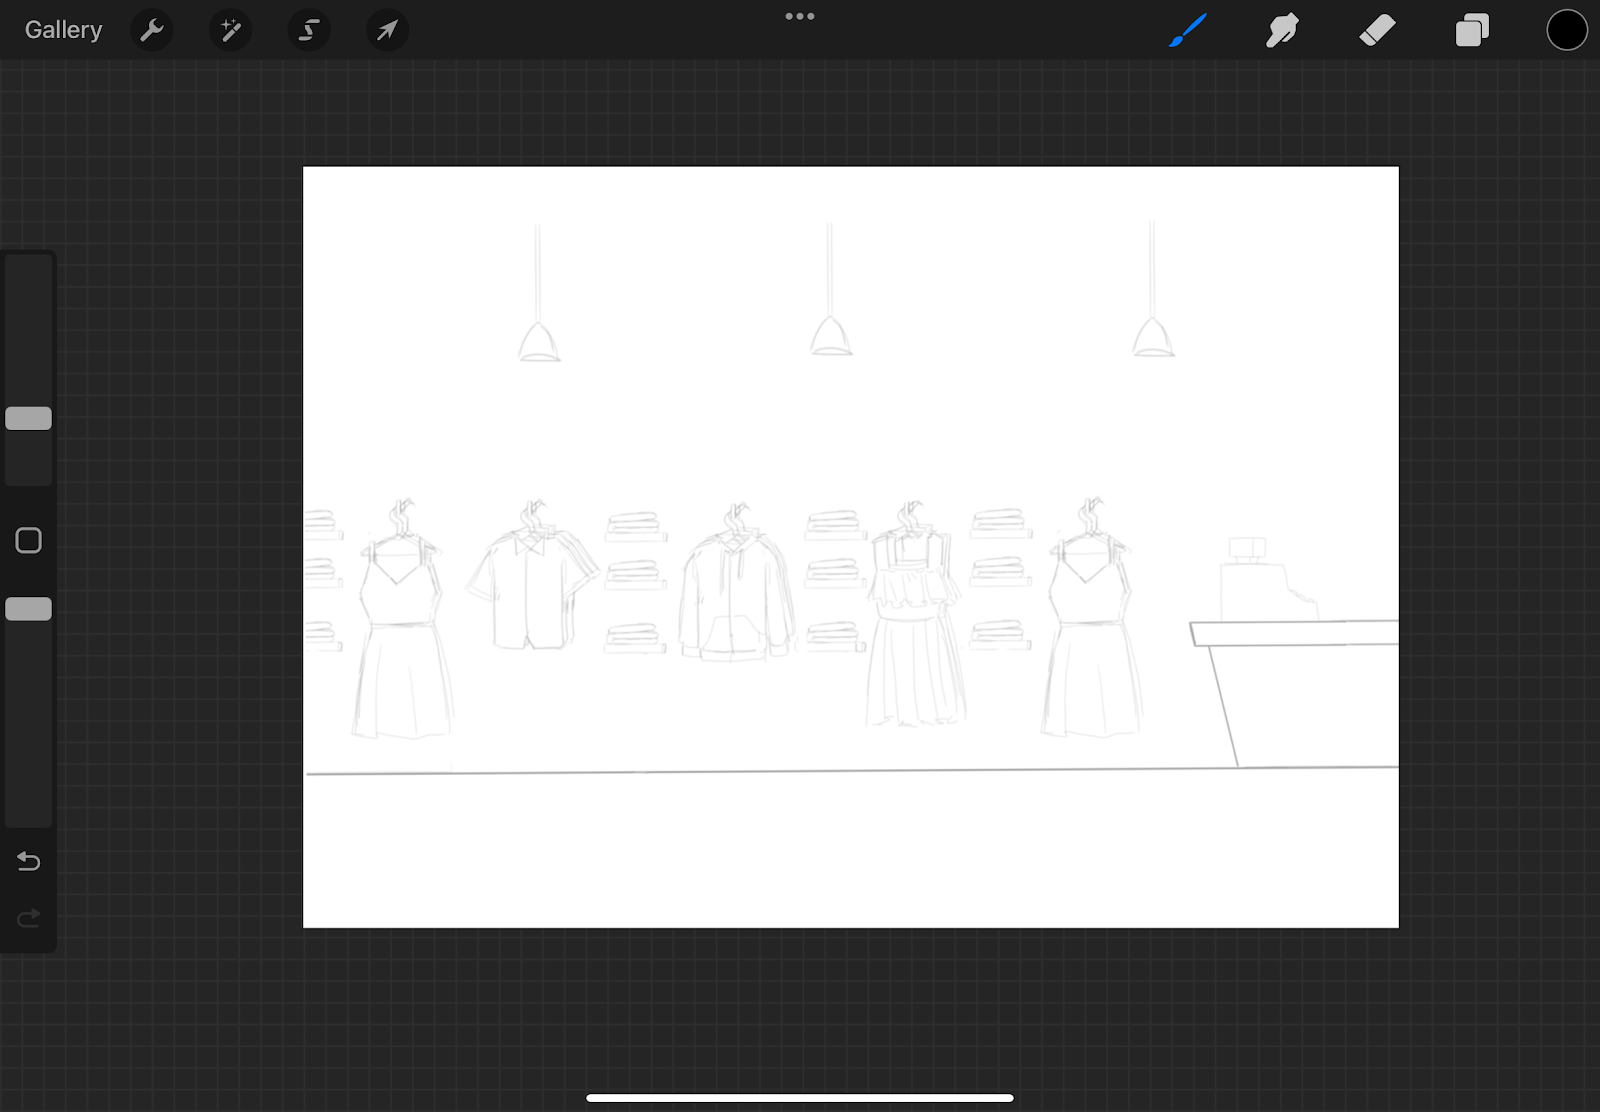Select the Smudge tool
Image resolution: width=1600 pixels, height=1112 pixels.
point(1282,30)
